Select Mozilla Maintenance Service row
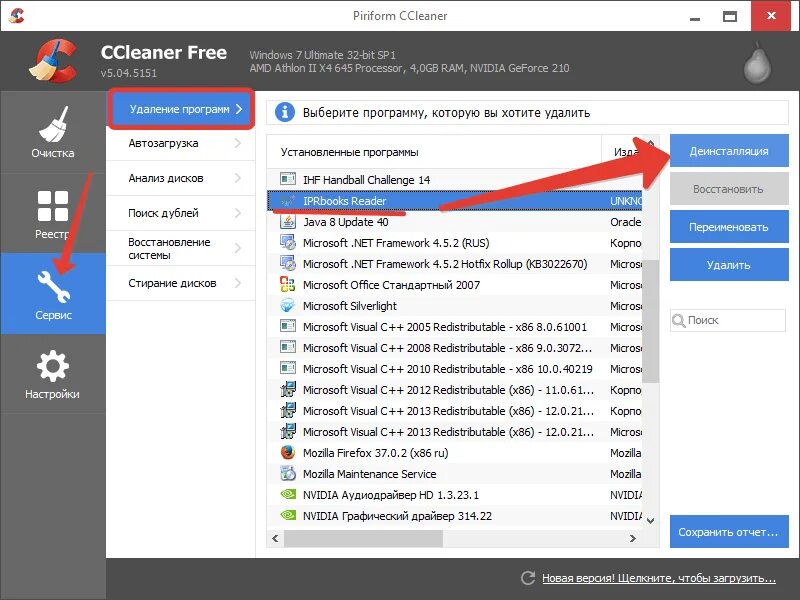 (x=454, y=473)
